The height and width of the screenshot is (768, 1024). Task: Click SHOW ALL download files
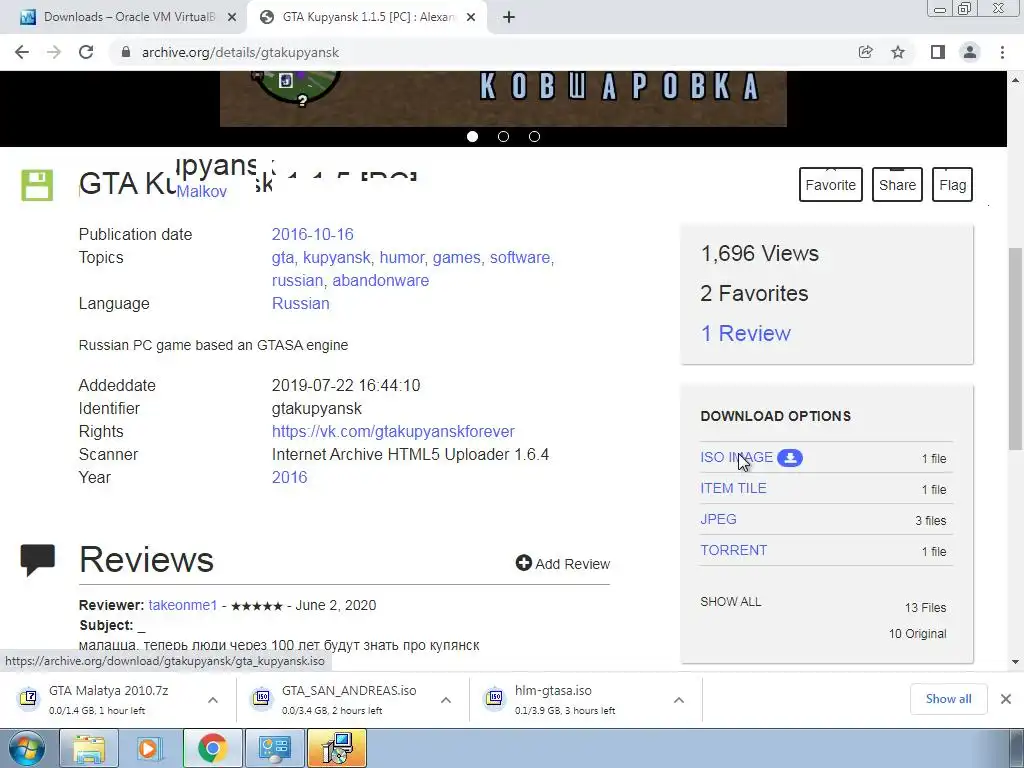(x=731, y=601)
